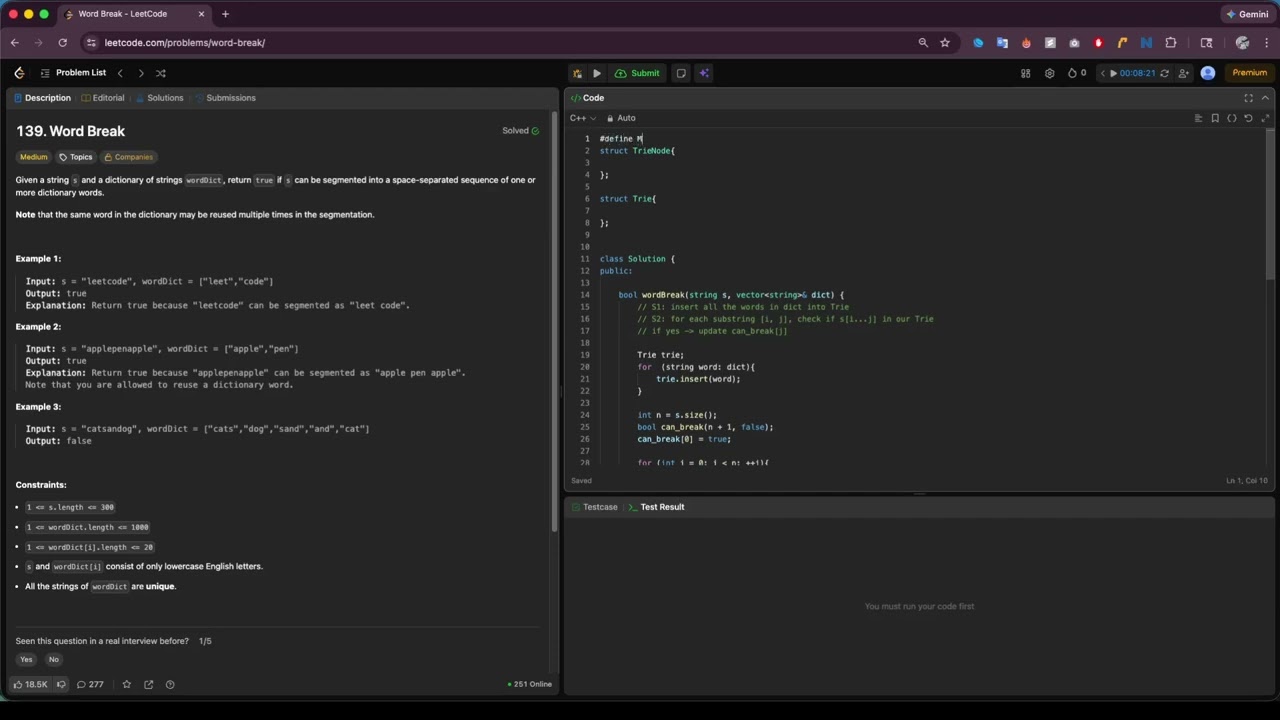Viewport: 1280px width, 720px height.
Task: Expand code editor to full screen arrows
Action: click(x=1265, y=118)
